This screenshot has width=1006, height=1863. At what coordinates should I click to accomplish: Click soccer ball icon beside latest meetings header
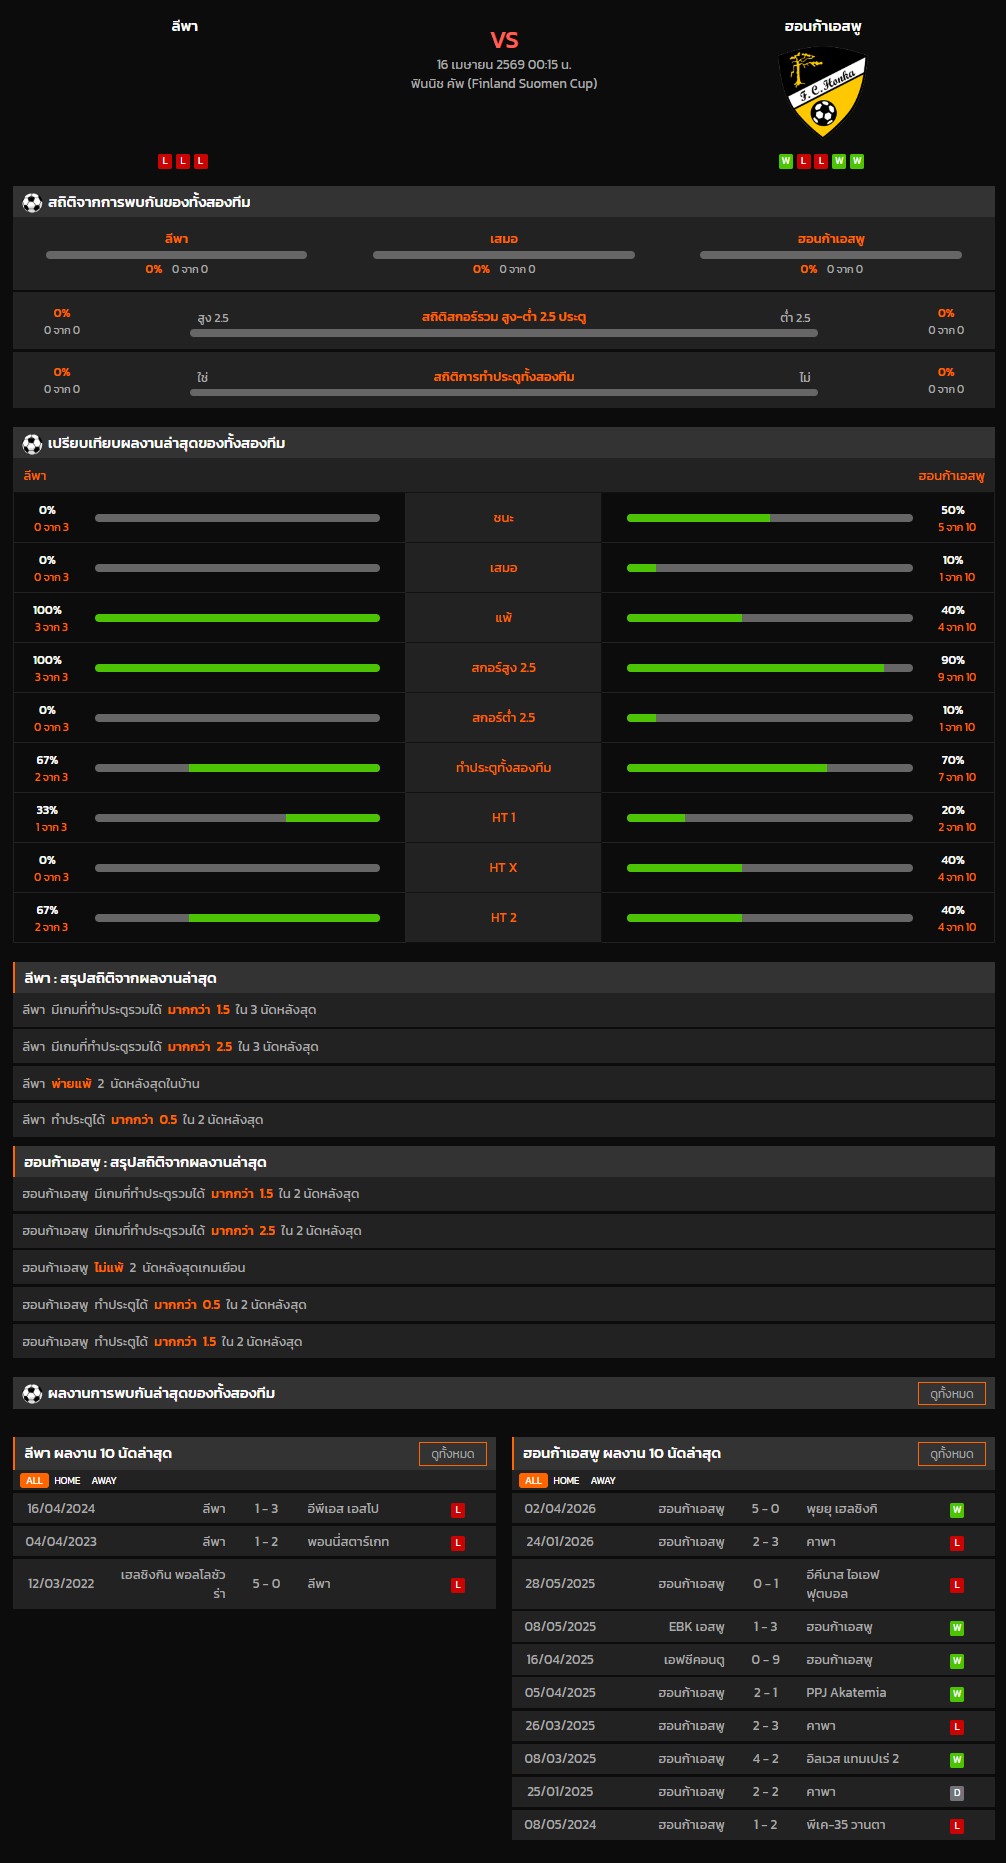[x=32, y=1393]
